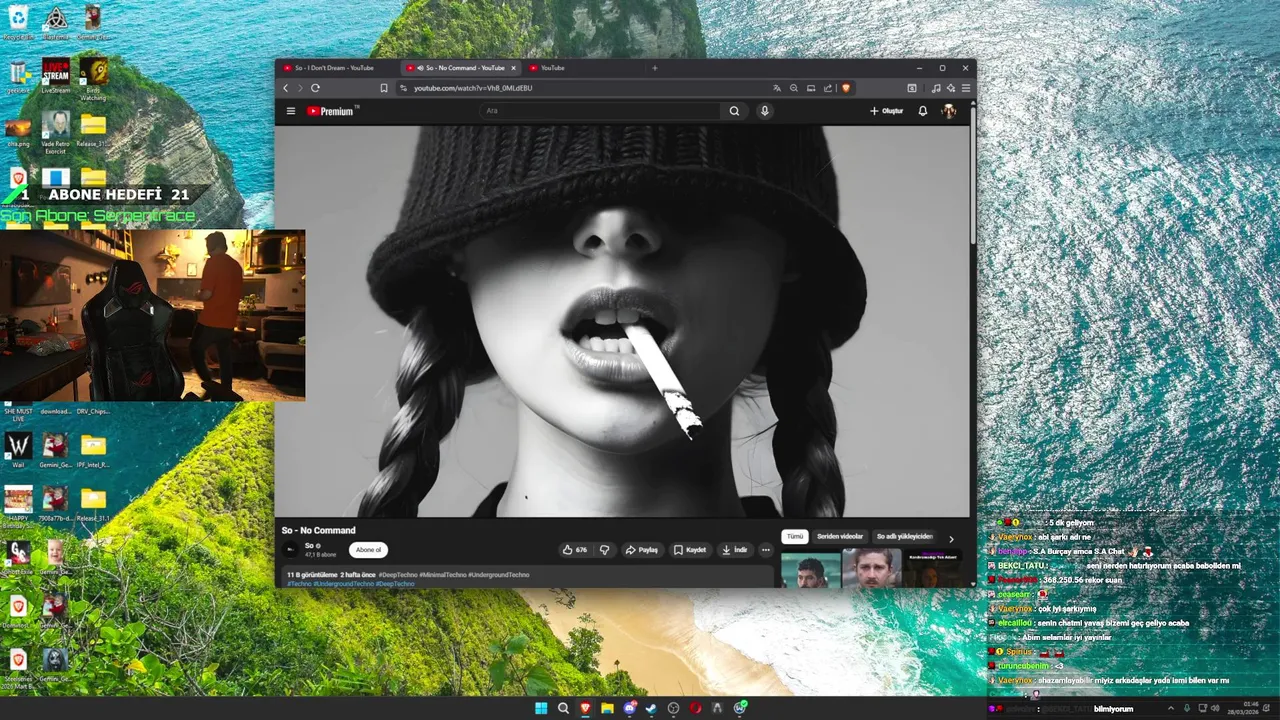Open a new browser tab
The height and width of the screenshot is (720, 1280).
(655, 68)
